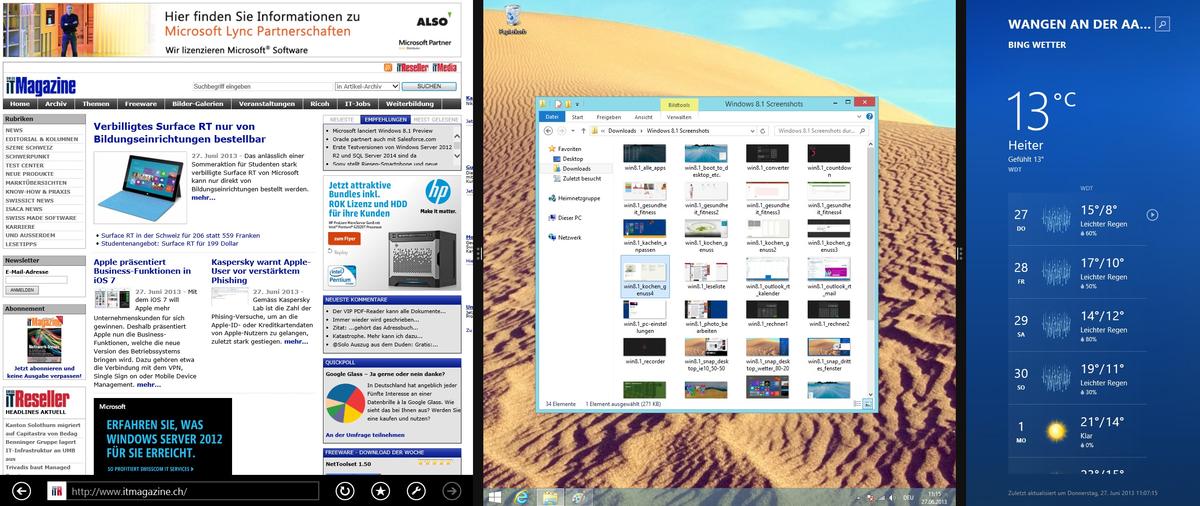This screenshot has width=1200, height=506.
Task: Open Internet Explorer from the taskbar
Action: 521,495
